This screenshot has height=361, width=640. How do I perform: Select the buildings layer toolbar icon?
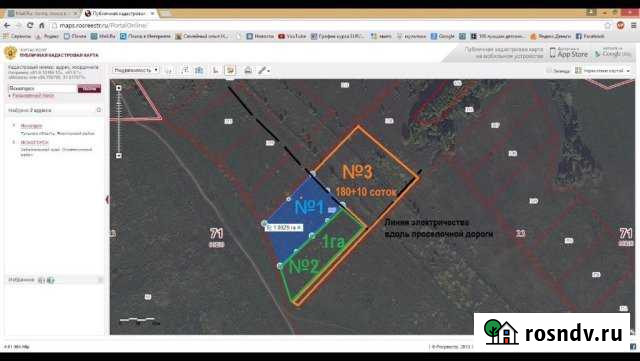(199, 70)
